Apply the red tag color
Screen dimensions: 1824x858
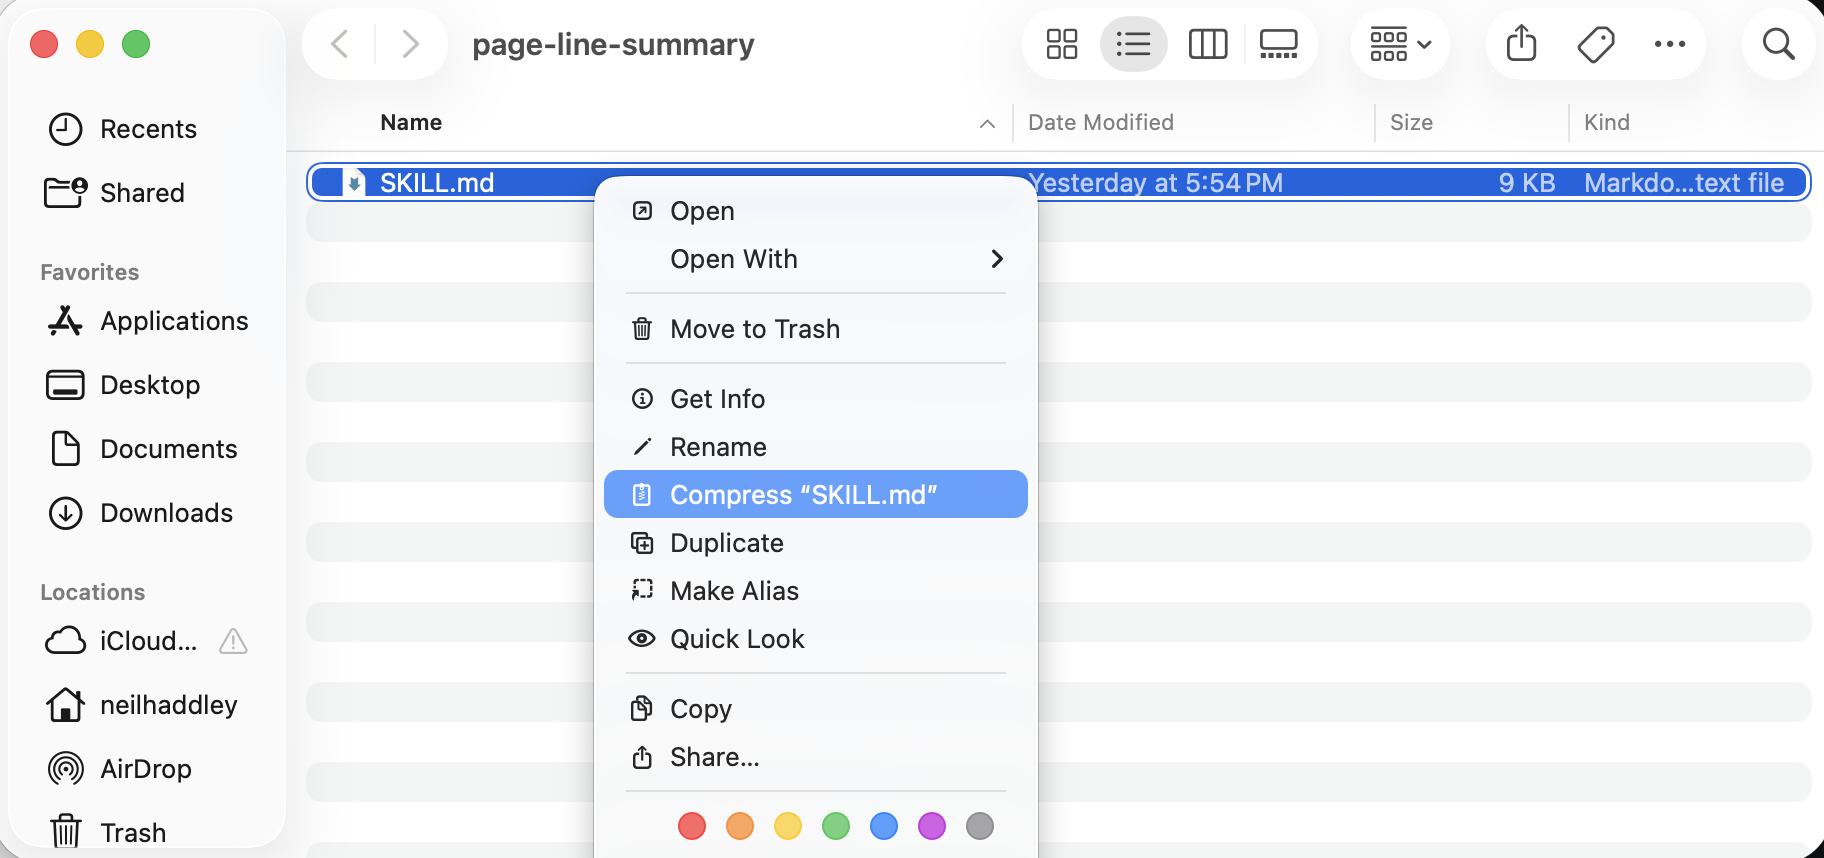tap(692, 826)
